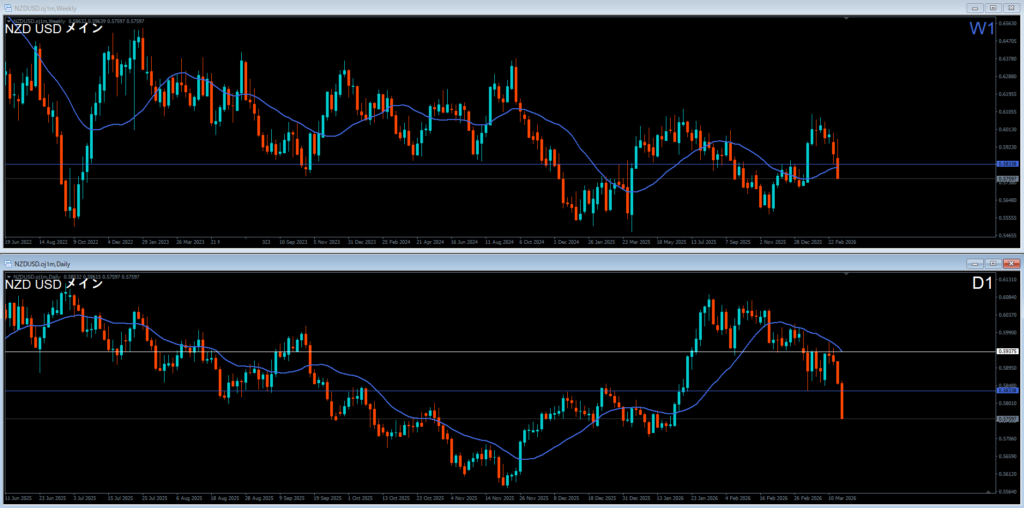1024x508 pixels.
Task: Close the Daily chart window
Action: (1011, 264)
